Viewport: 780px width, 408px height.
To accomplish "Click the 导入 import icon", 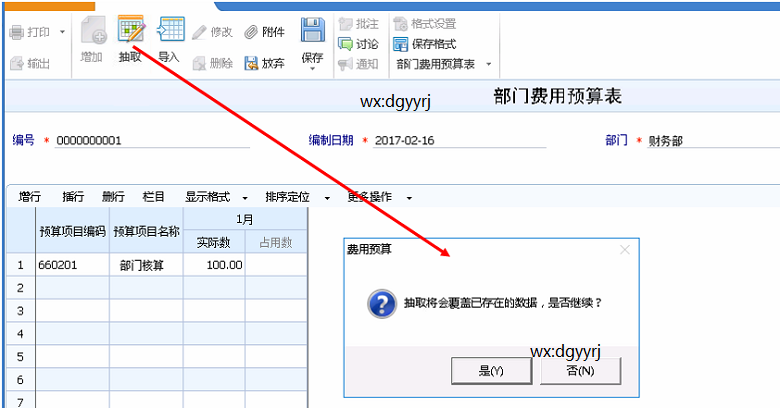I will 171,29.
